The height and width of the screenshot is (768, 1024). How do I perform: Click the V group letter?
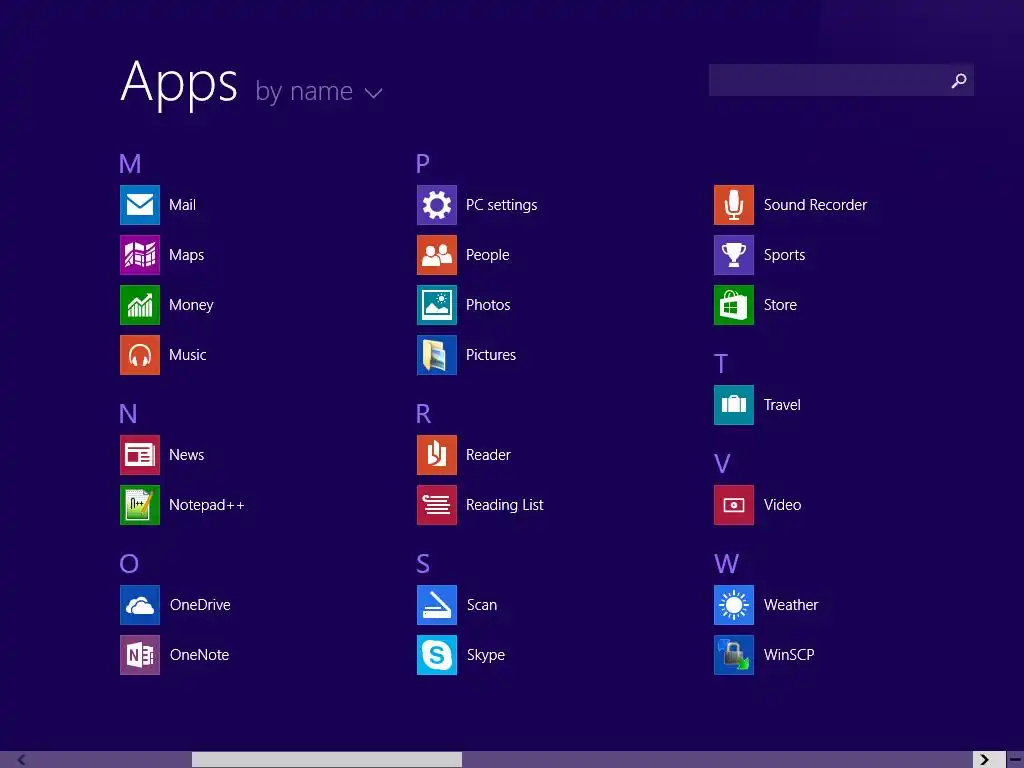pyautogui.click(x=722, y=464)
